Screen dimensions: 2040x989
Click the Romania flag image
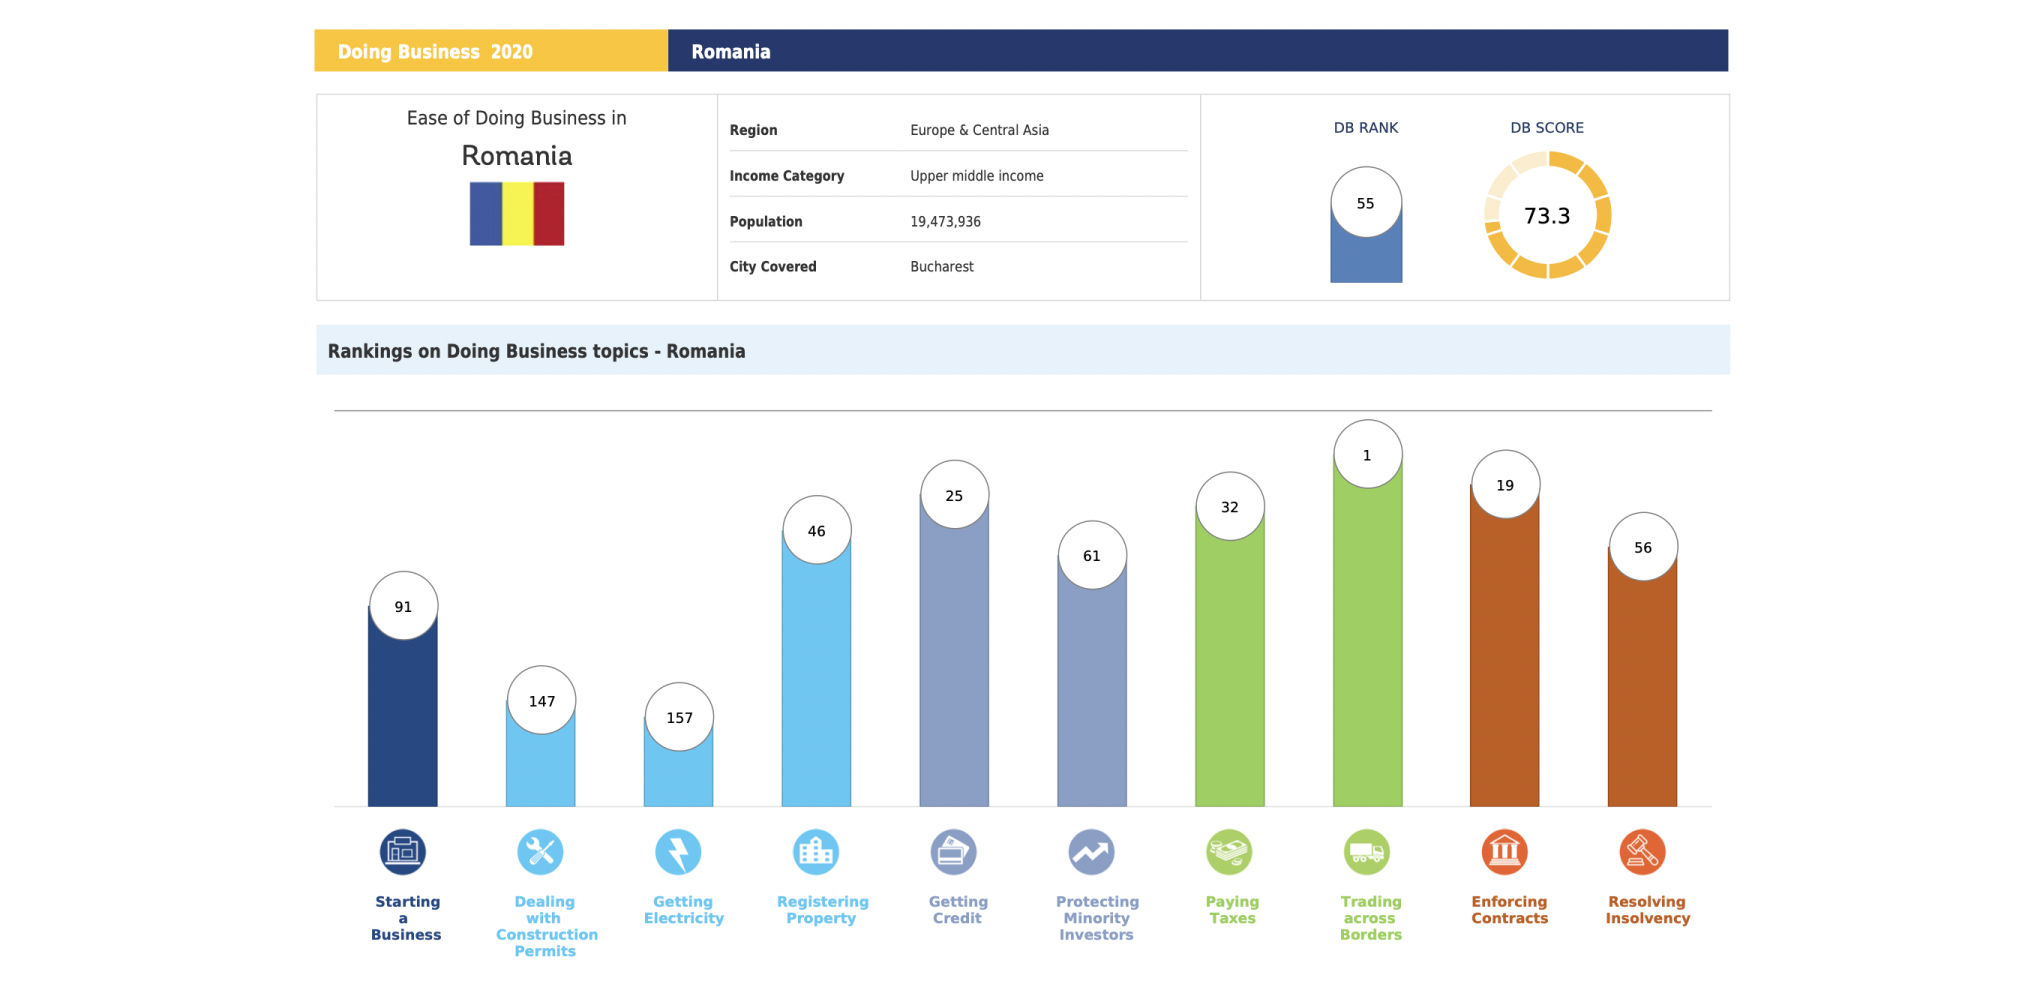(517, 214)
